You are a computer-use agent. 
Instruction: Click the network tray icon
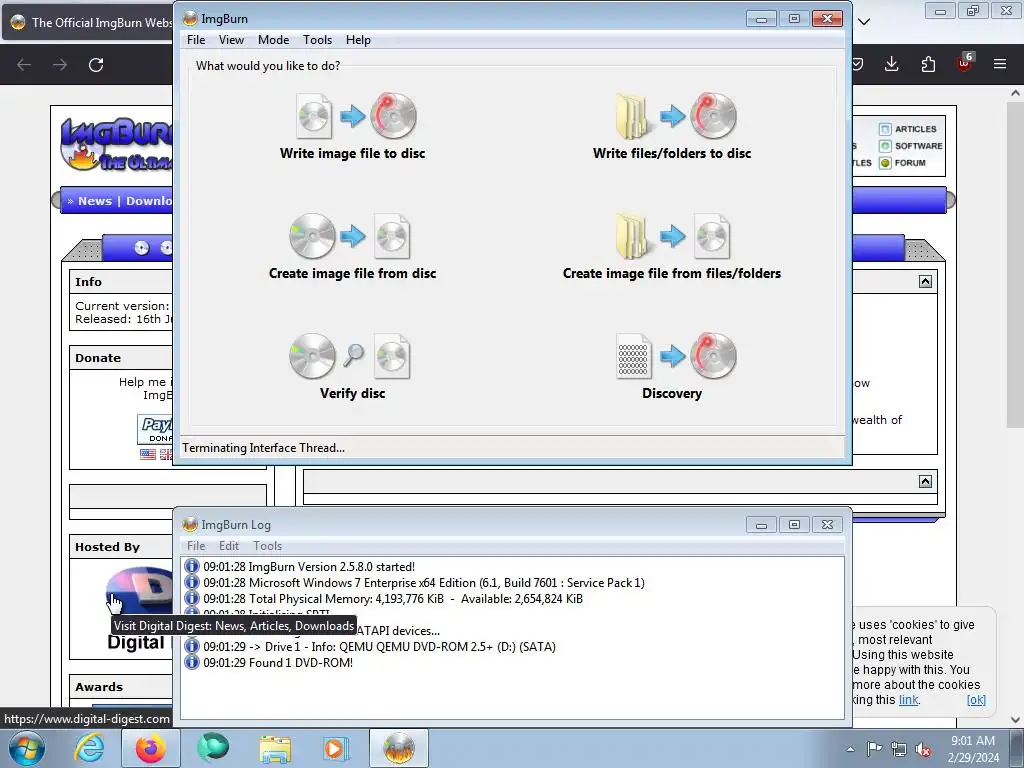(899, 749)
